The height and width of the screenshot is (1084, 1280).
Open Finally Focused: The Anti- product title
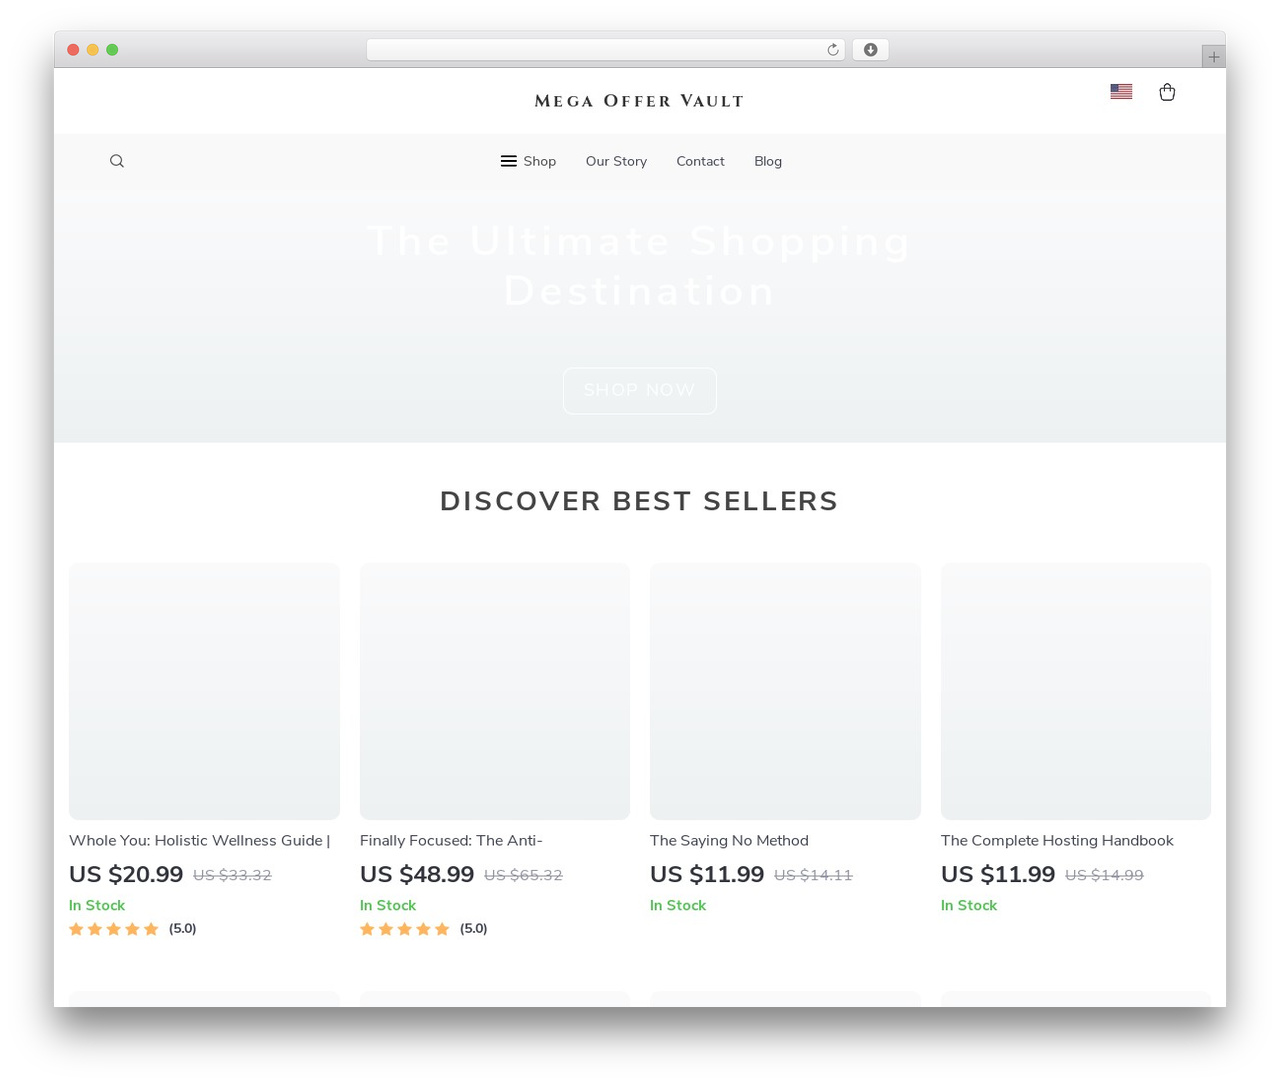451,841
